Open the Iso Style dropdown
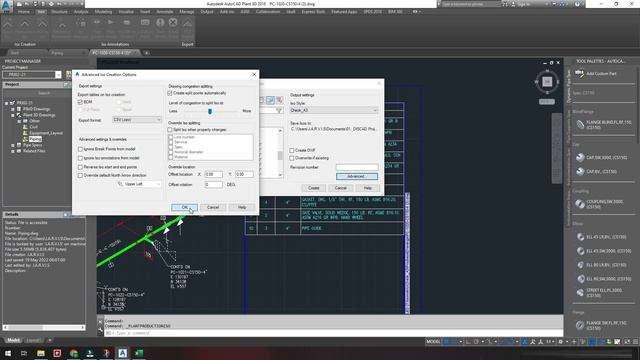640x360 pixels. (333, 110)
